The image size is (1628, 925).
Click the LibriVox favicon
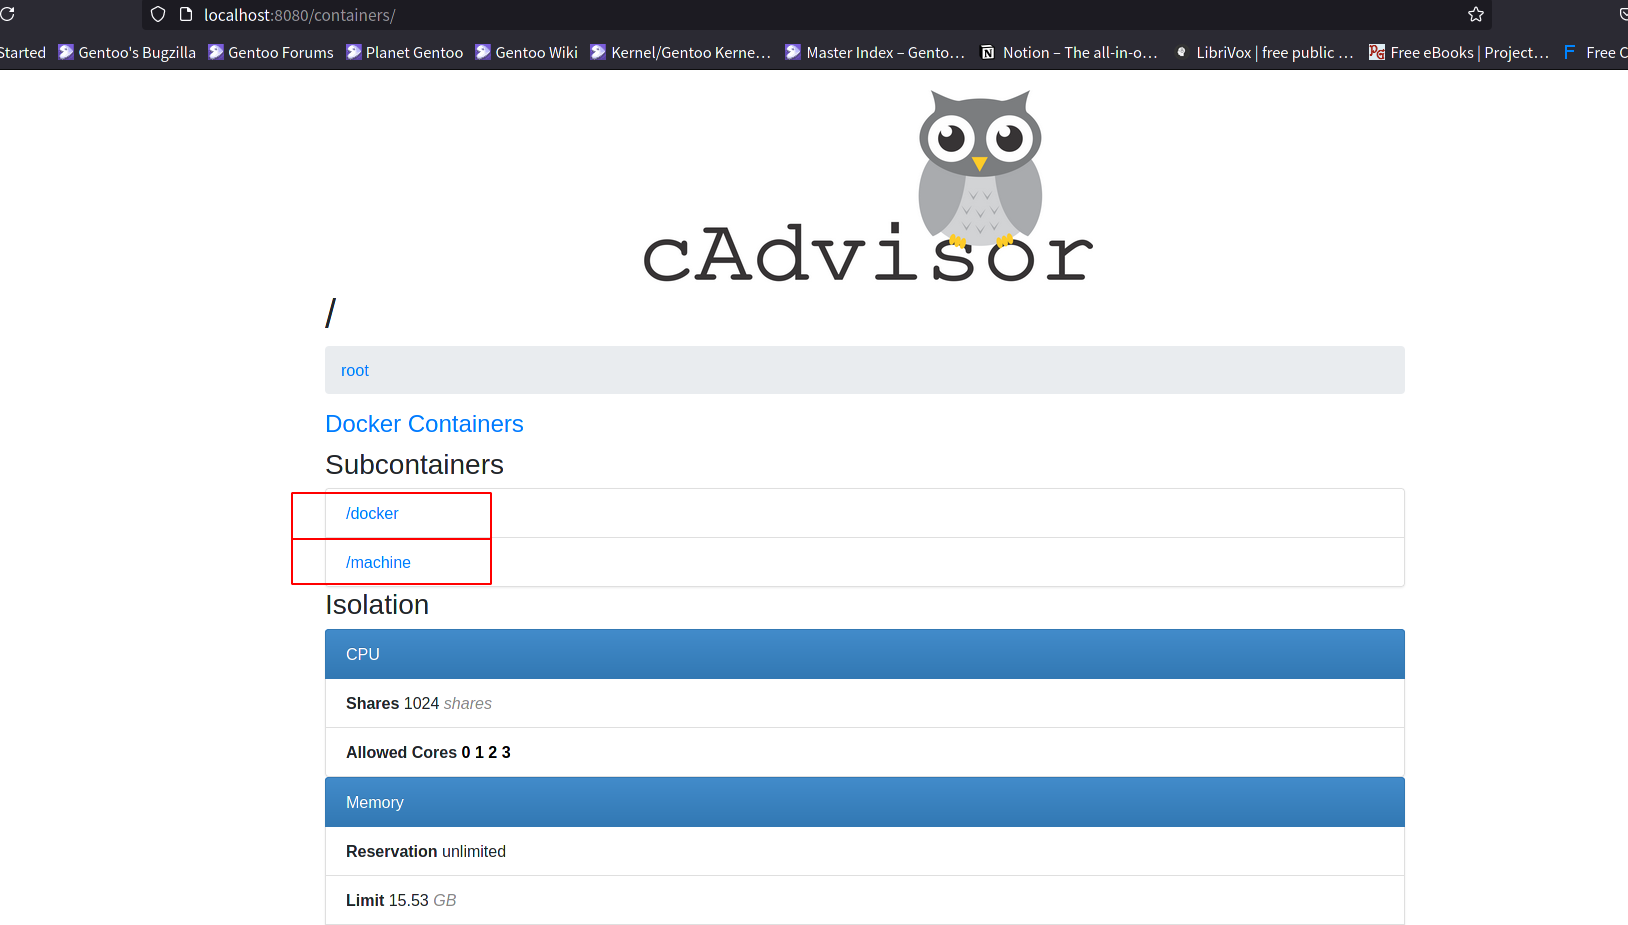(1182, 52)
